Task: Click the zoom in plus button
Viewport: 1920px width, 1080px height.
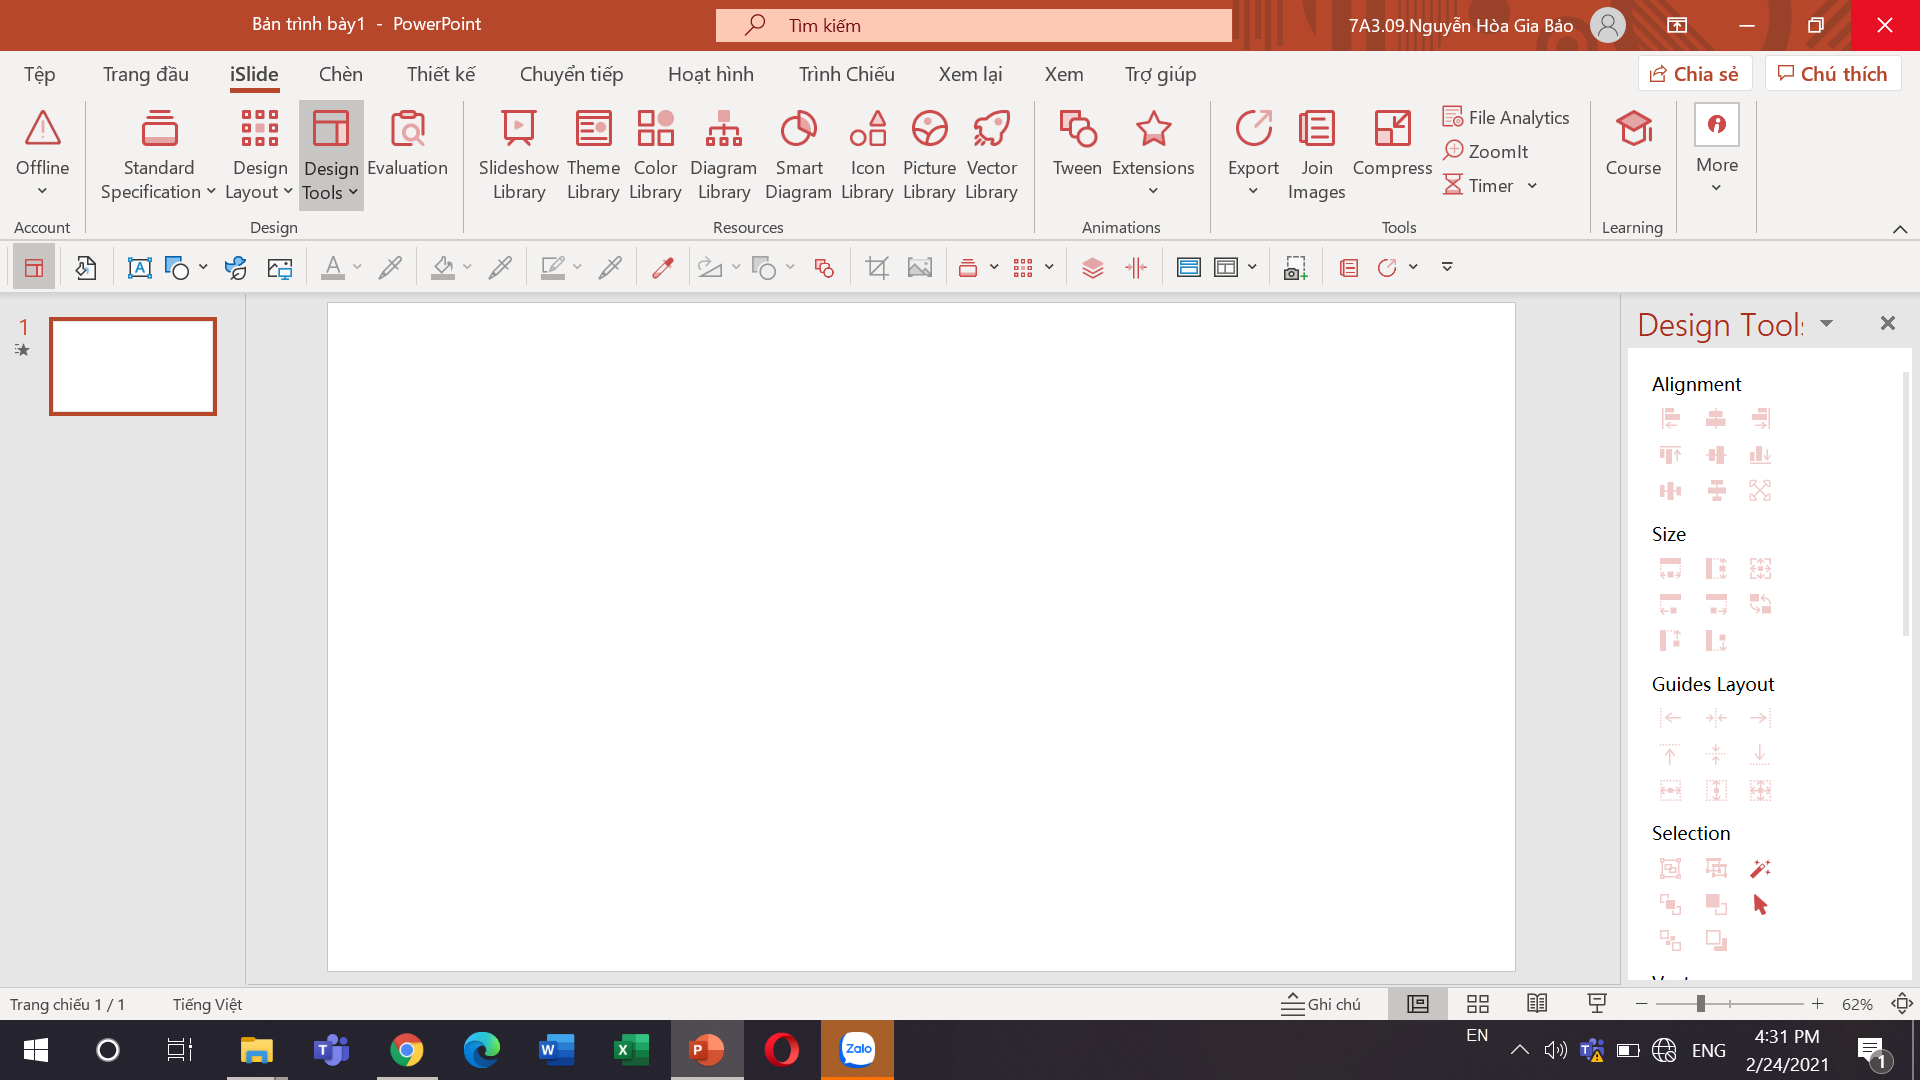Action: pyautogui.click(x=1817, y=1004)
